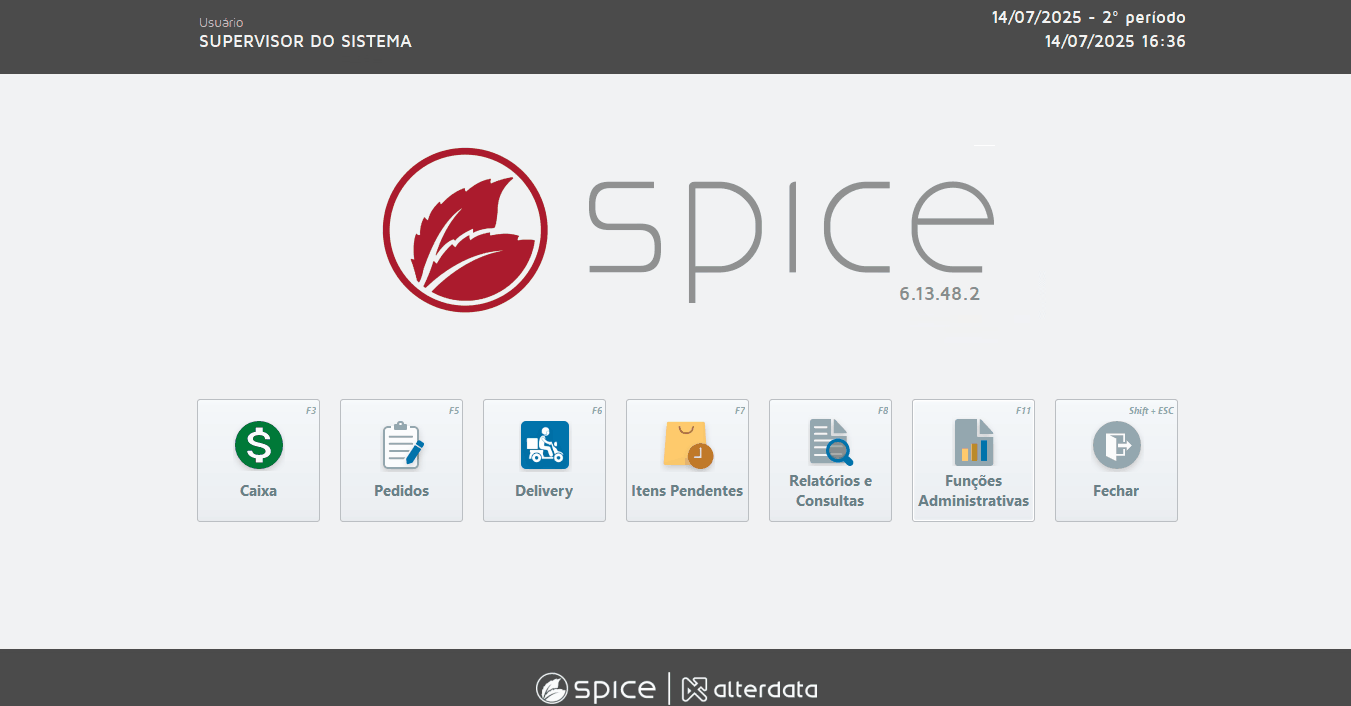
Task: Open Funções Administrativas chart icon
Action: pyautogui.click(x=973, y=442)
